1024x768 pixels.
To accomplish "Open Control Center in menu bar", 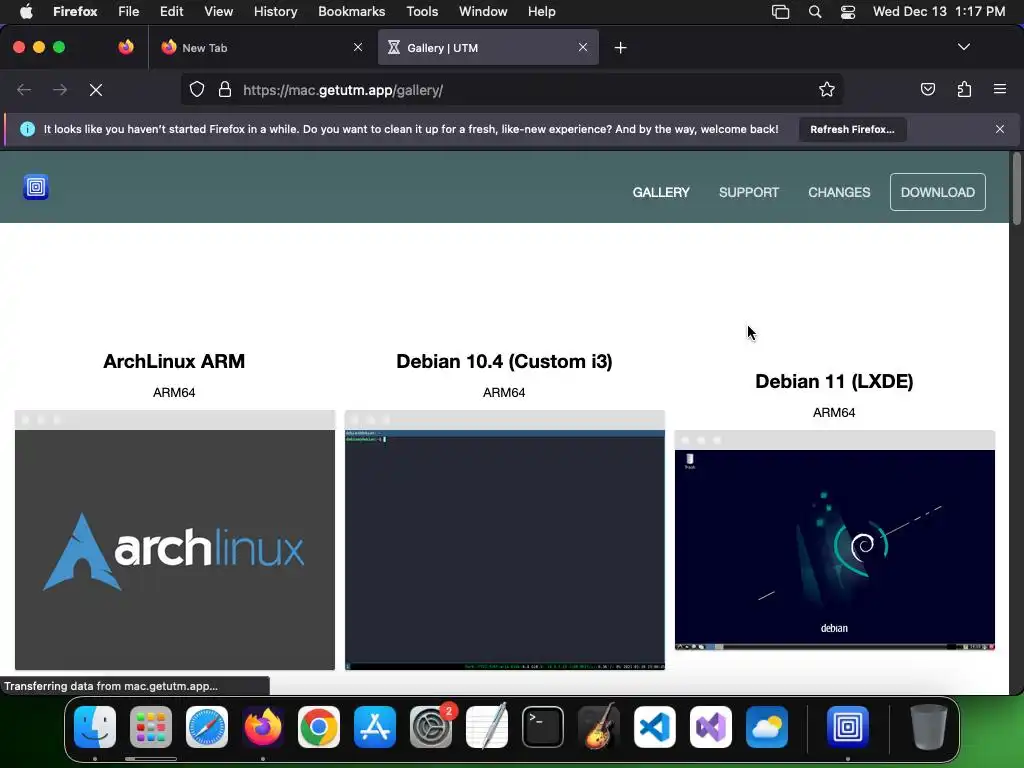I will click(x=848, y=12).
